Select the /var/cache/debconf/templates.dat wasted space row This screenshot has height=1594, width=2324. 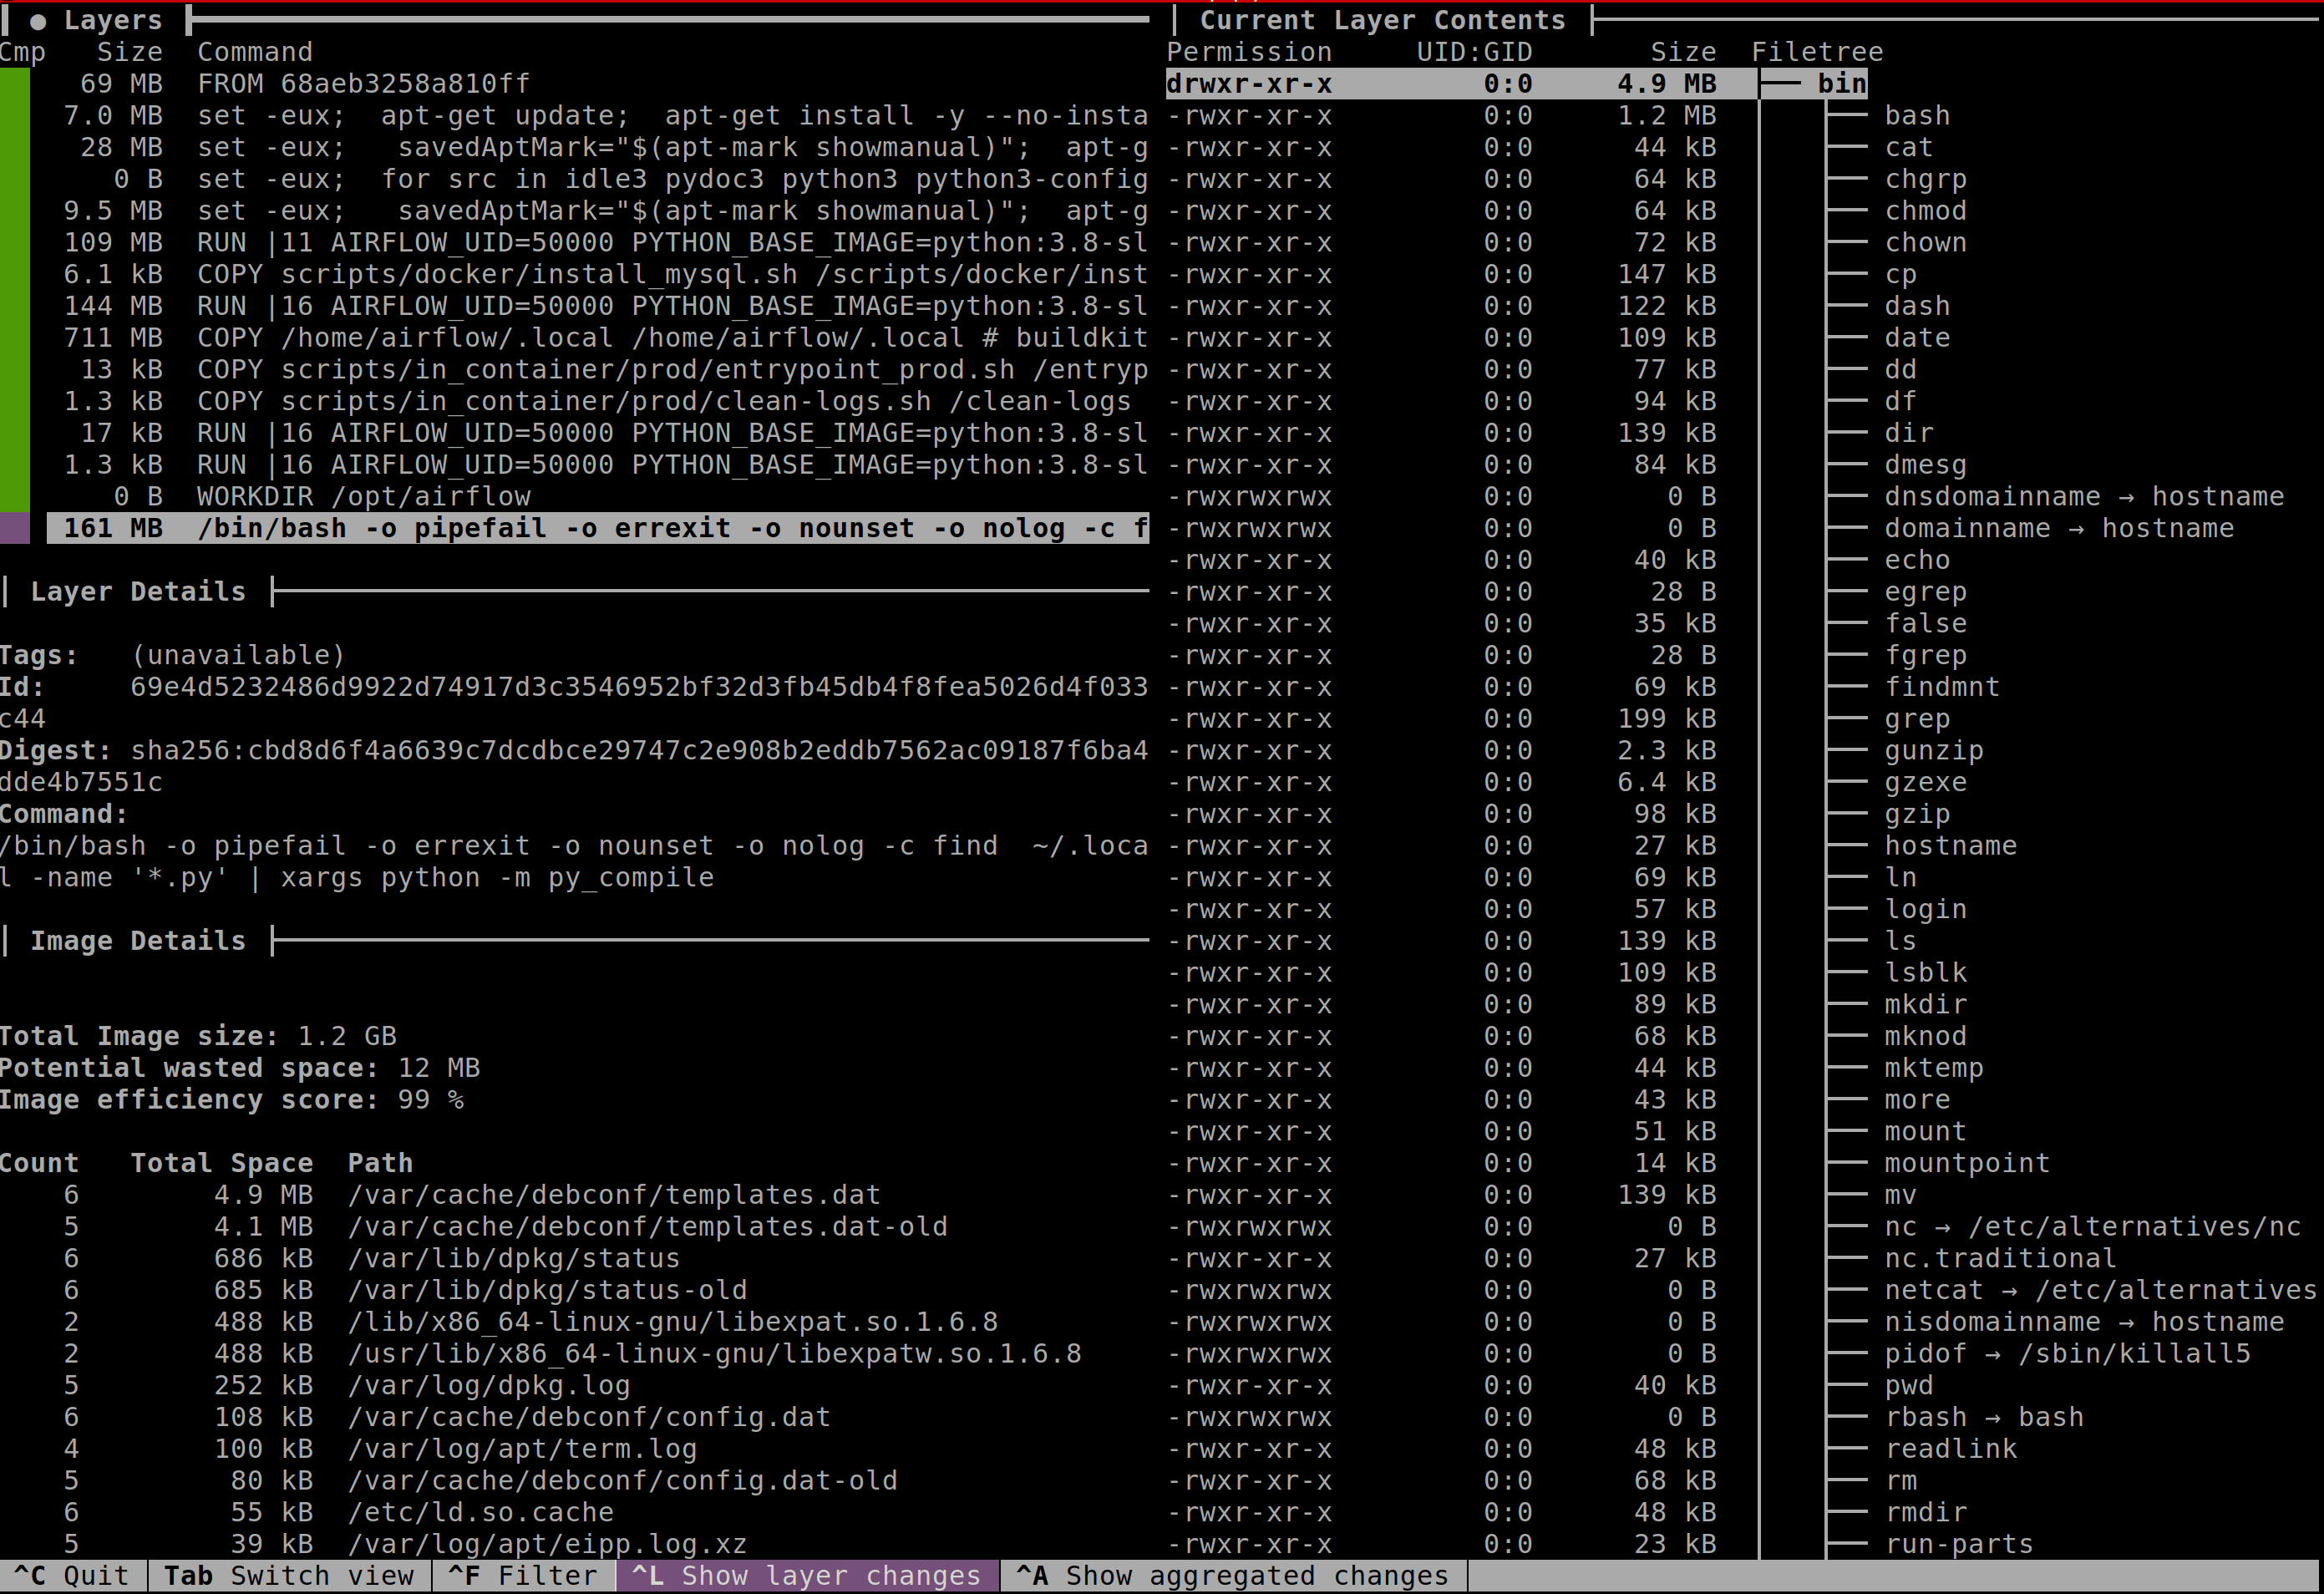point(612,1195)
